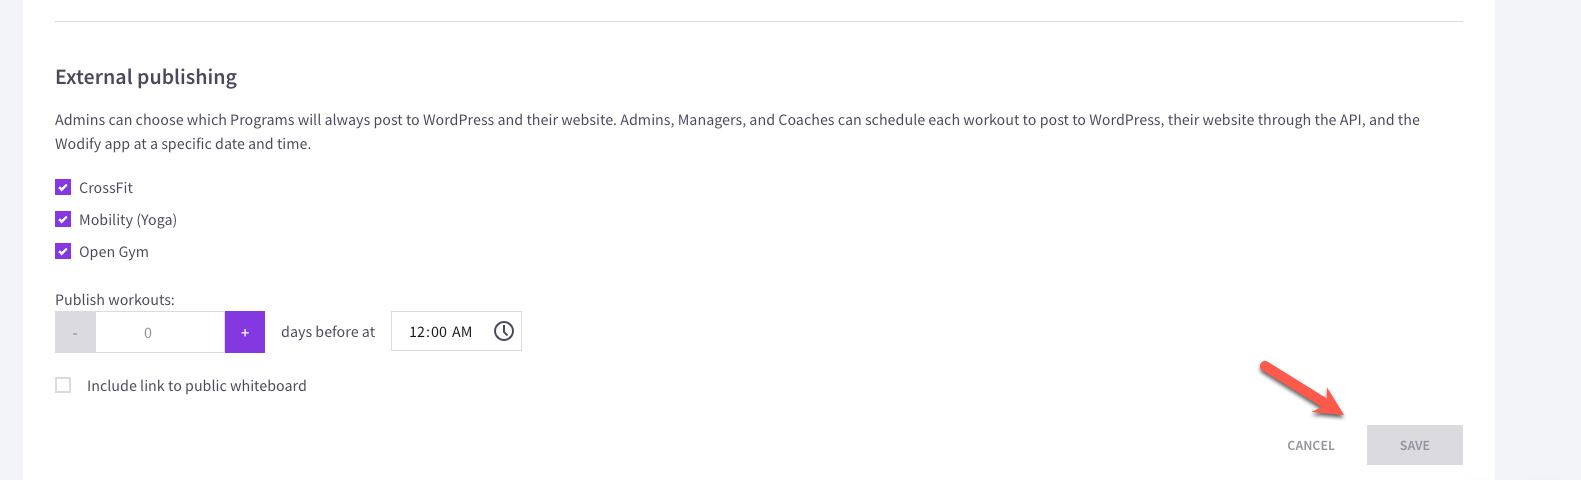Screen dimensions: 1581x480
Task: Select the Open Gym label text
Action: [114, 252]
